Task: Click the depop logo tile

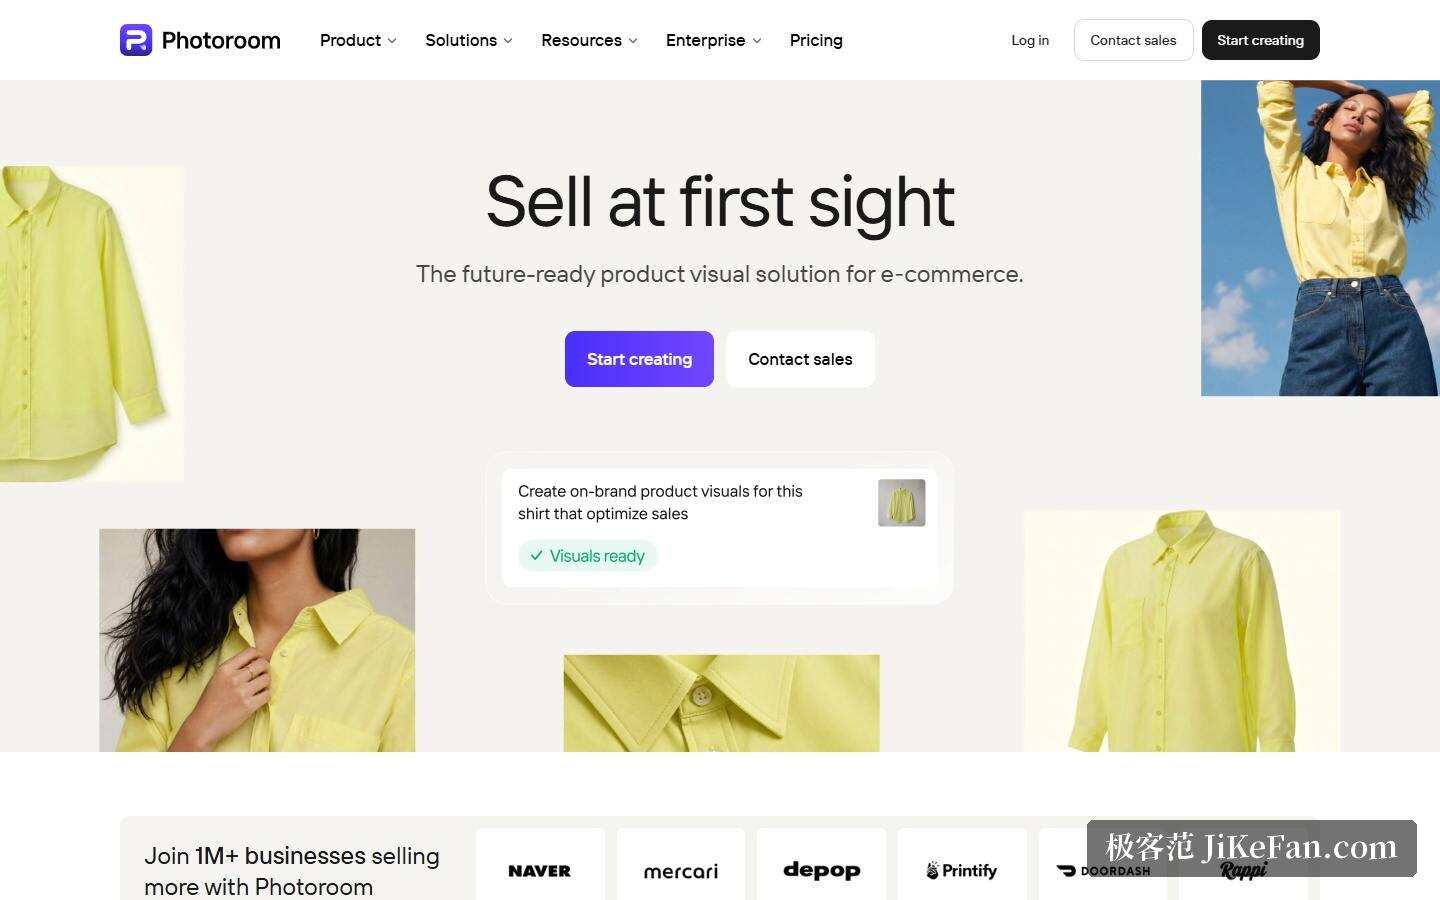Action: click(x=821, y=870)
